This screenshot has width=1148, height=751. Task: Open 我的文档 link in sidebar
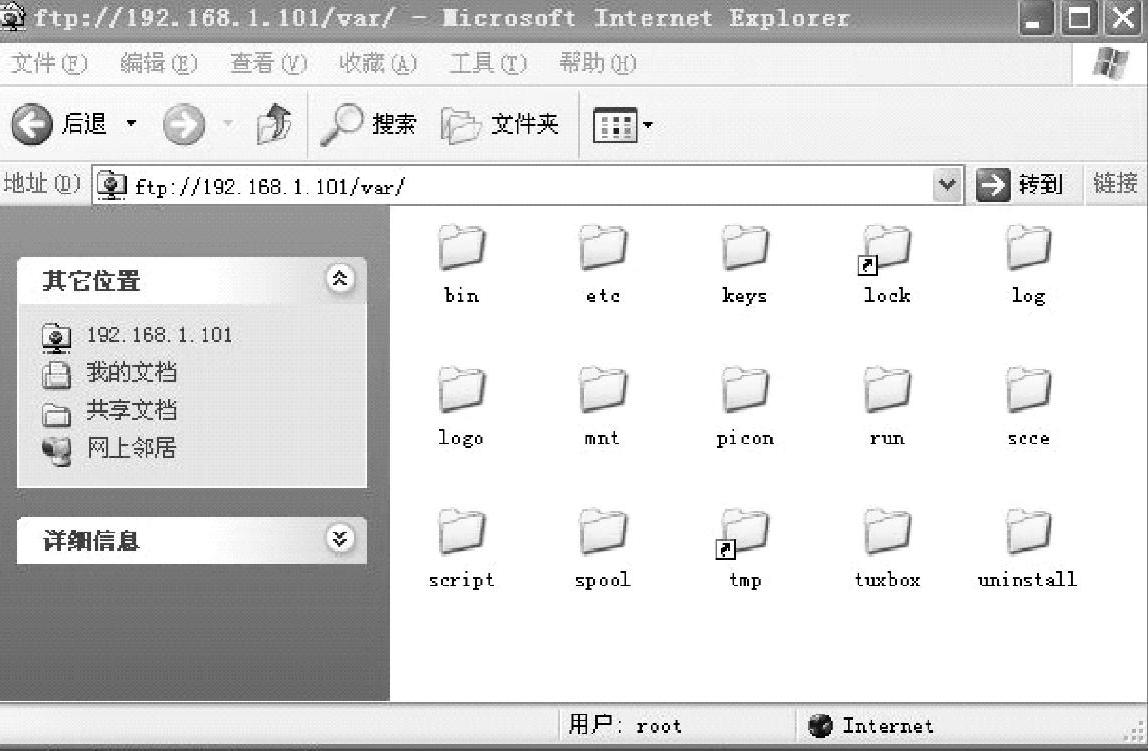[130, 373]
